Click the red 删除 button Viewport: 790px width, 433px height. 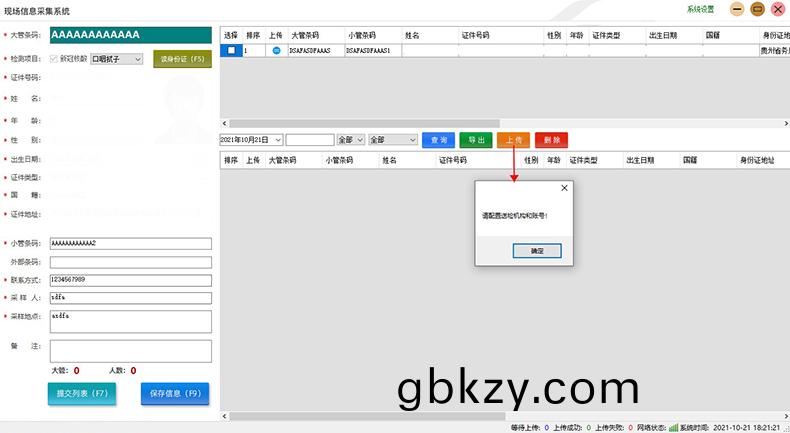[551, 140]
